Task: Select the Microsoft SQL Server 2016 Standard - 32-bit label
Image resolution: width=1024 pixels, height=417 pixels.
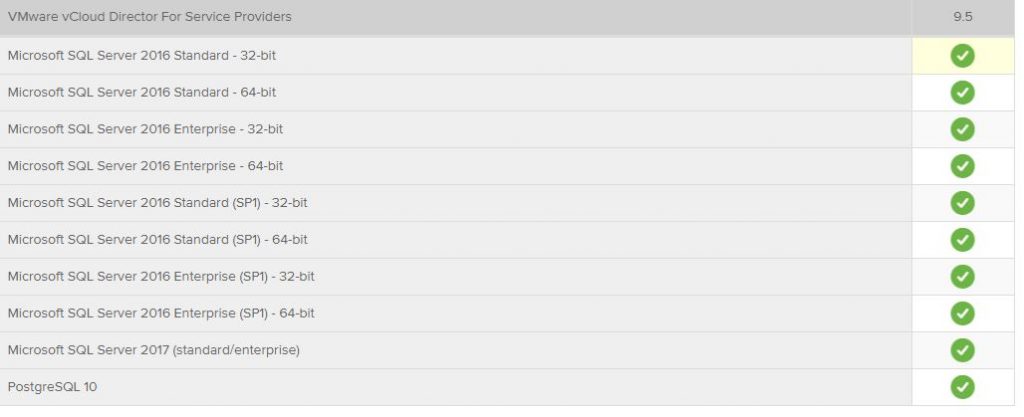Action: tap(142, 55)
